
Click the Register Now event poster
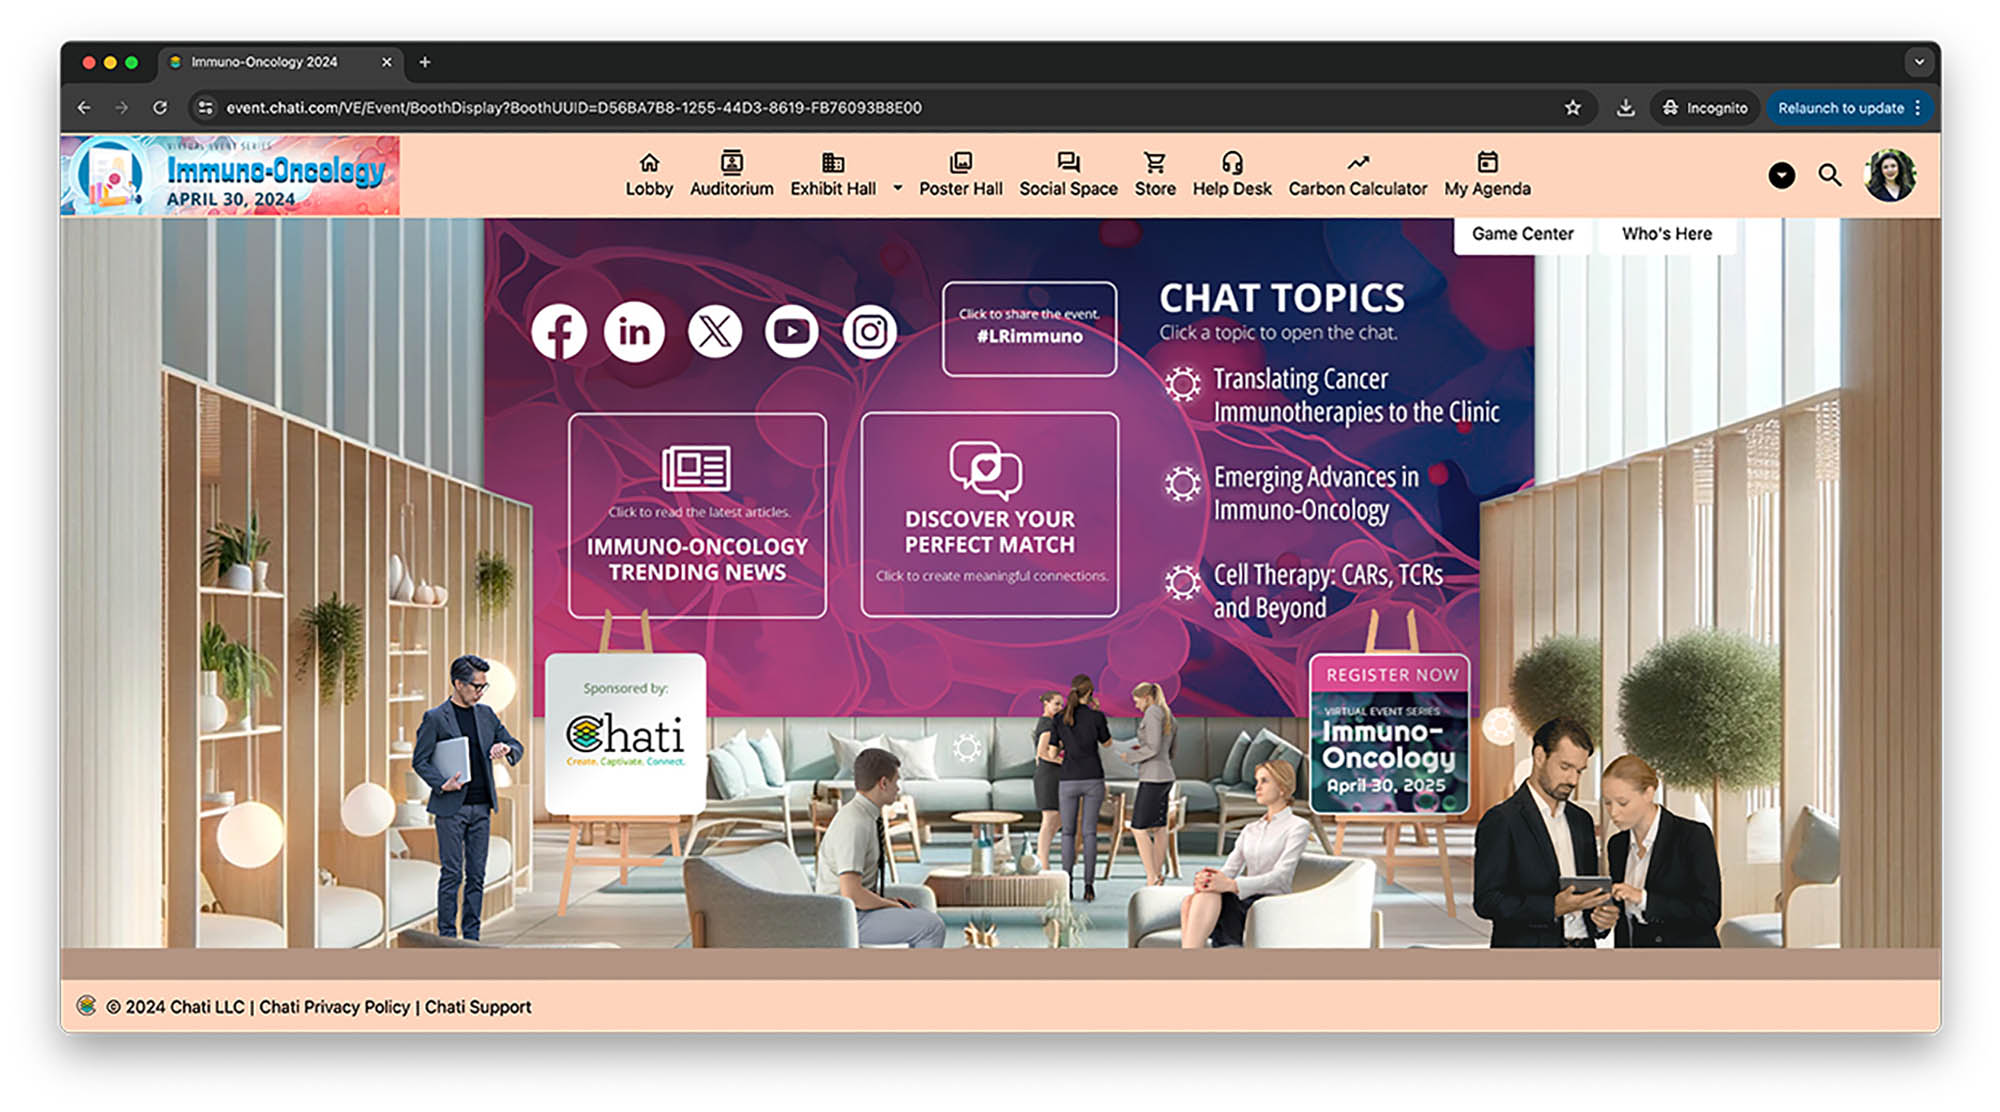click(x=1389, y=735)
